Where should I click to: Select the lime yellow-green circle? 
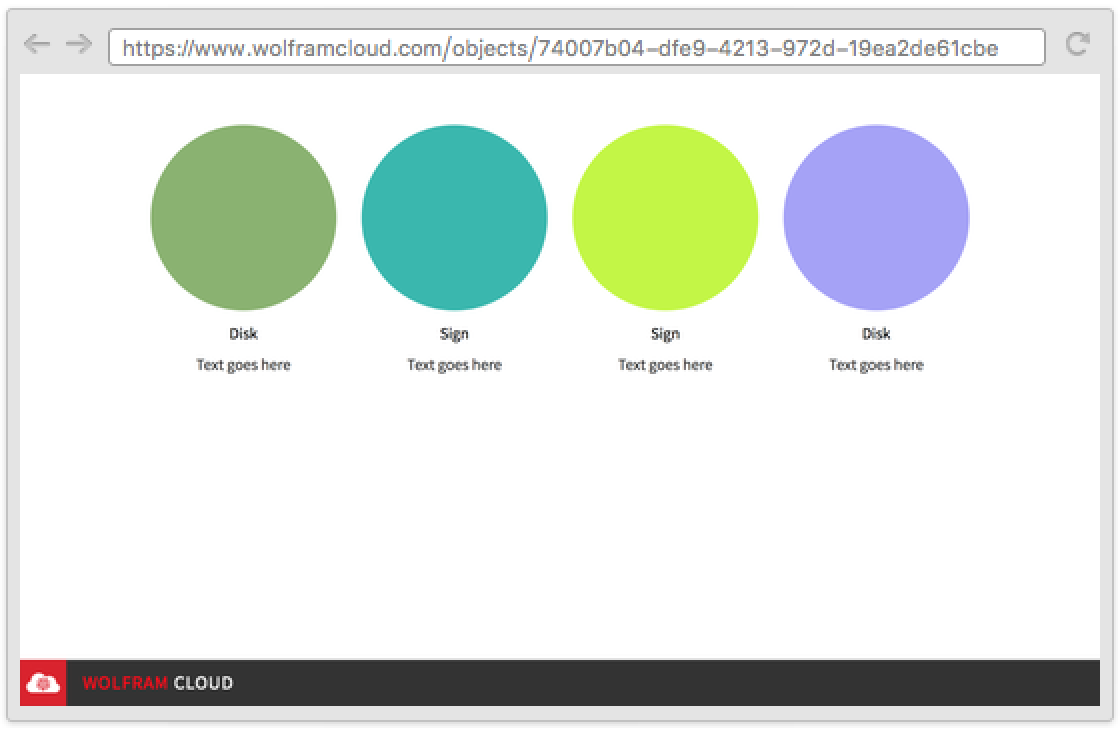[x=665, y=217]
